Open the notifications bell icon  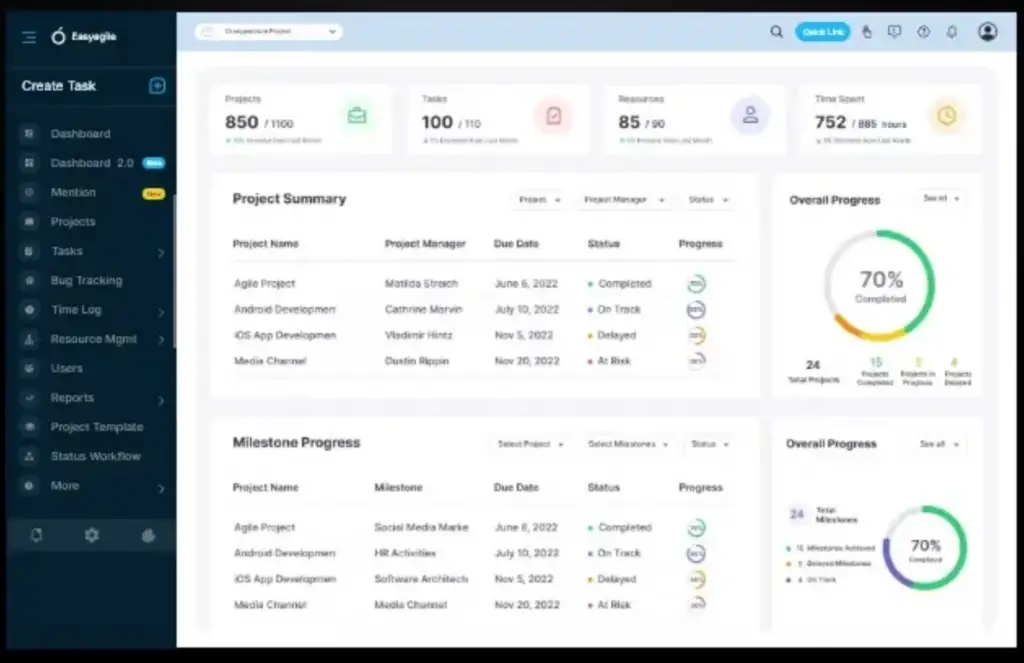point(952,31)
